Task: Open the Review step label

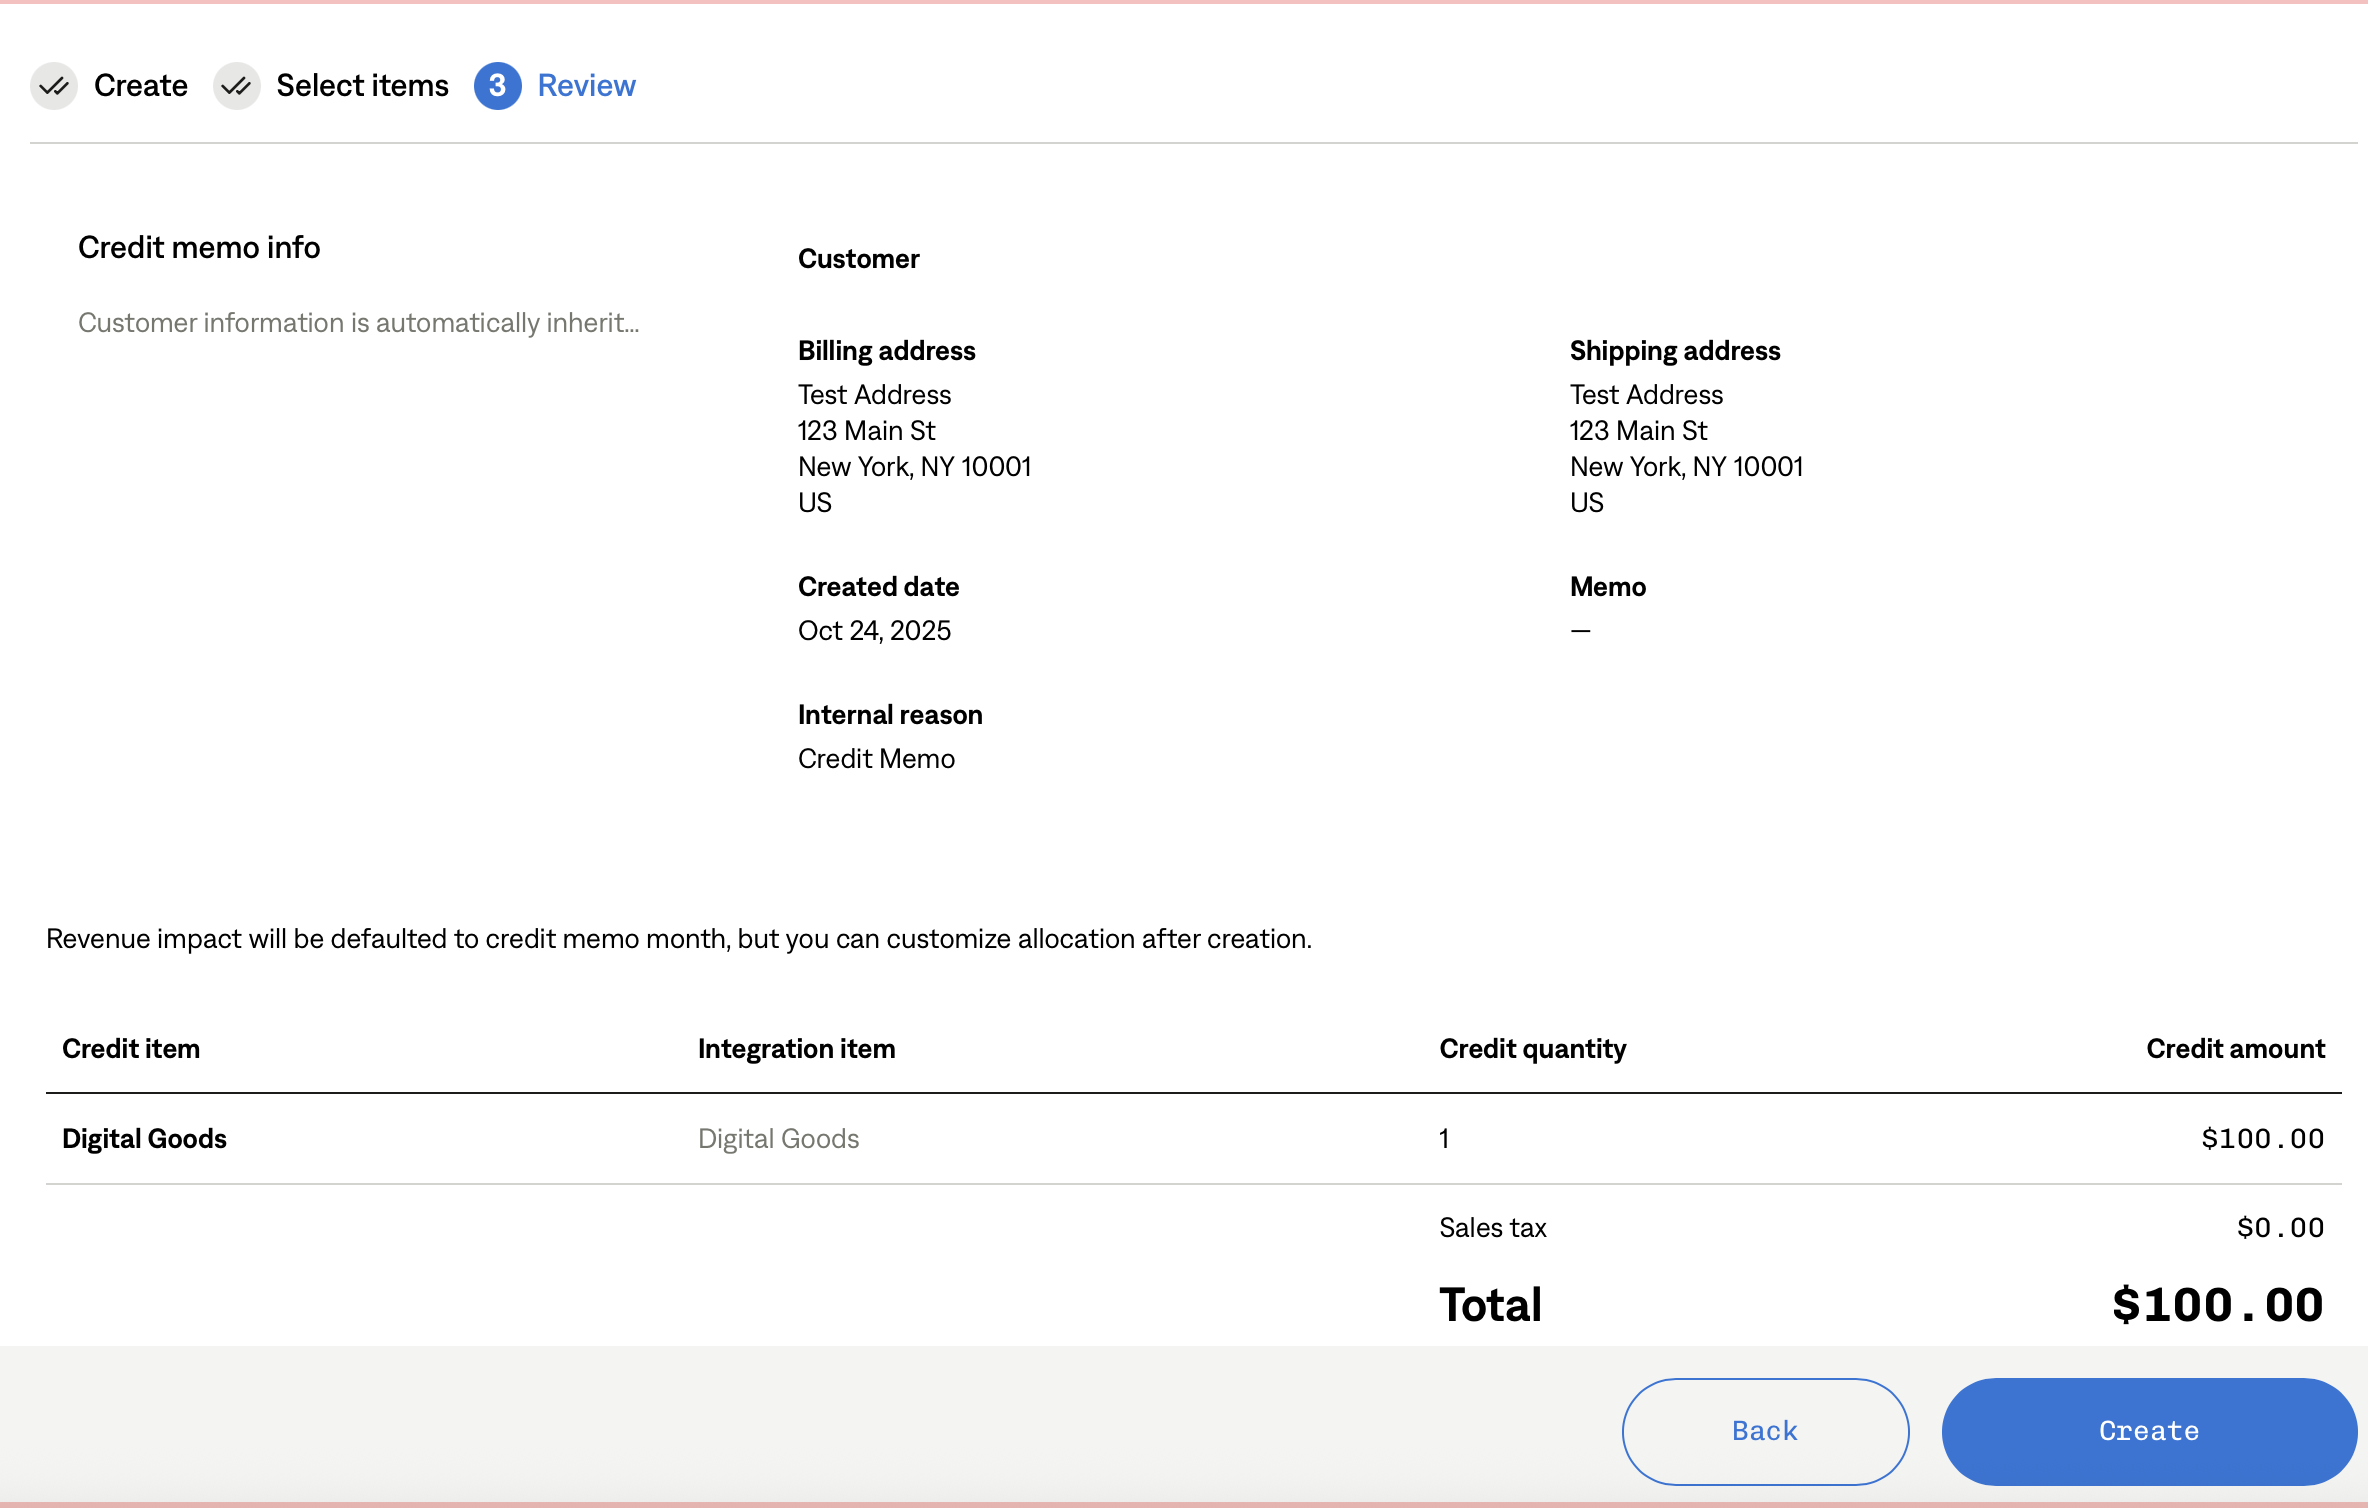Action: click(586, 86)
